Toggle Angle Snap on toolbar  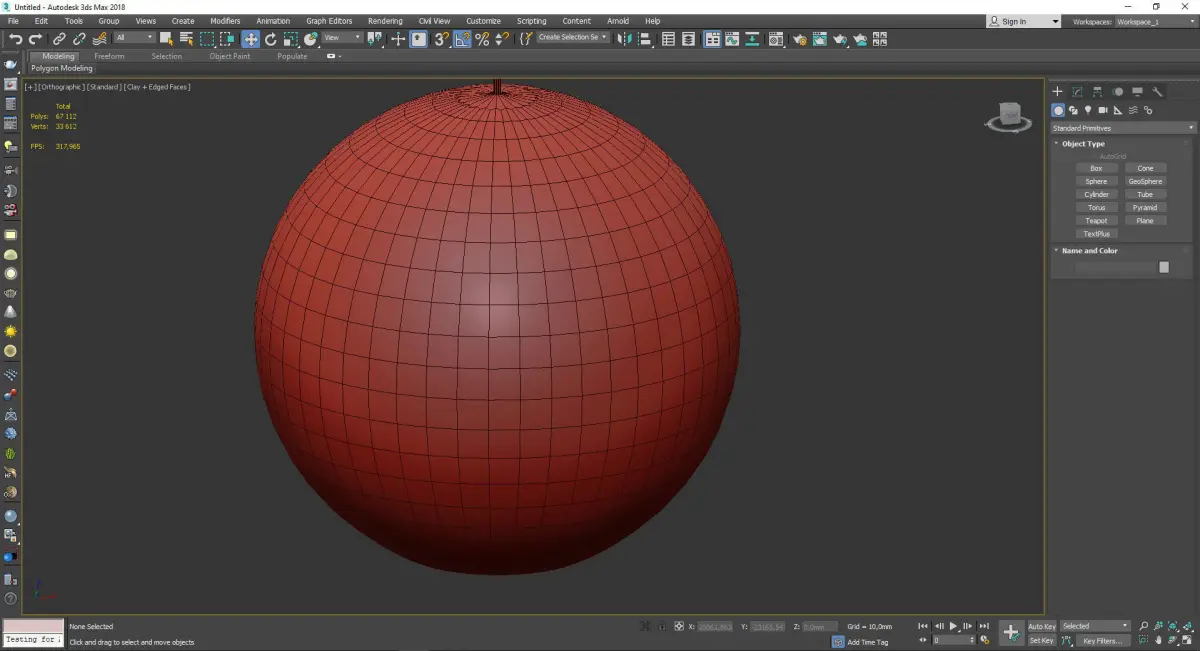(462, 39)
